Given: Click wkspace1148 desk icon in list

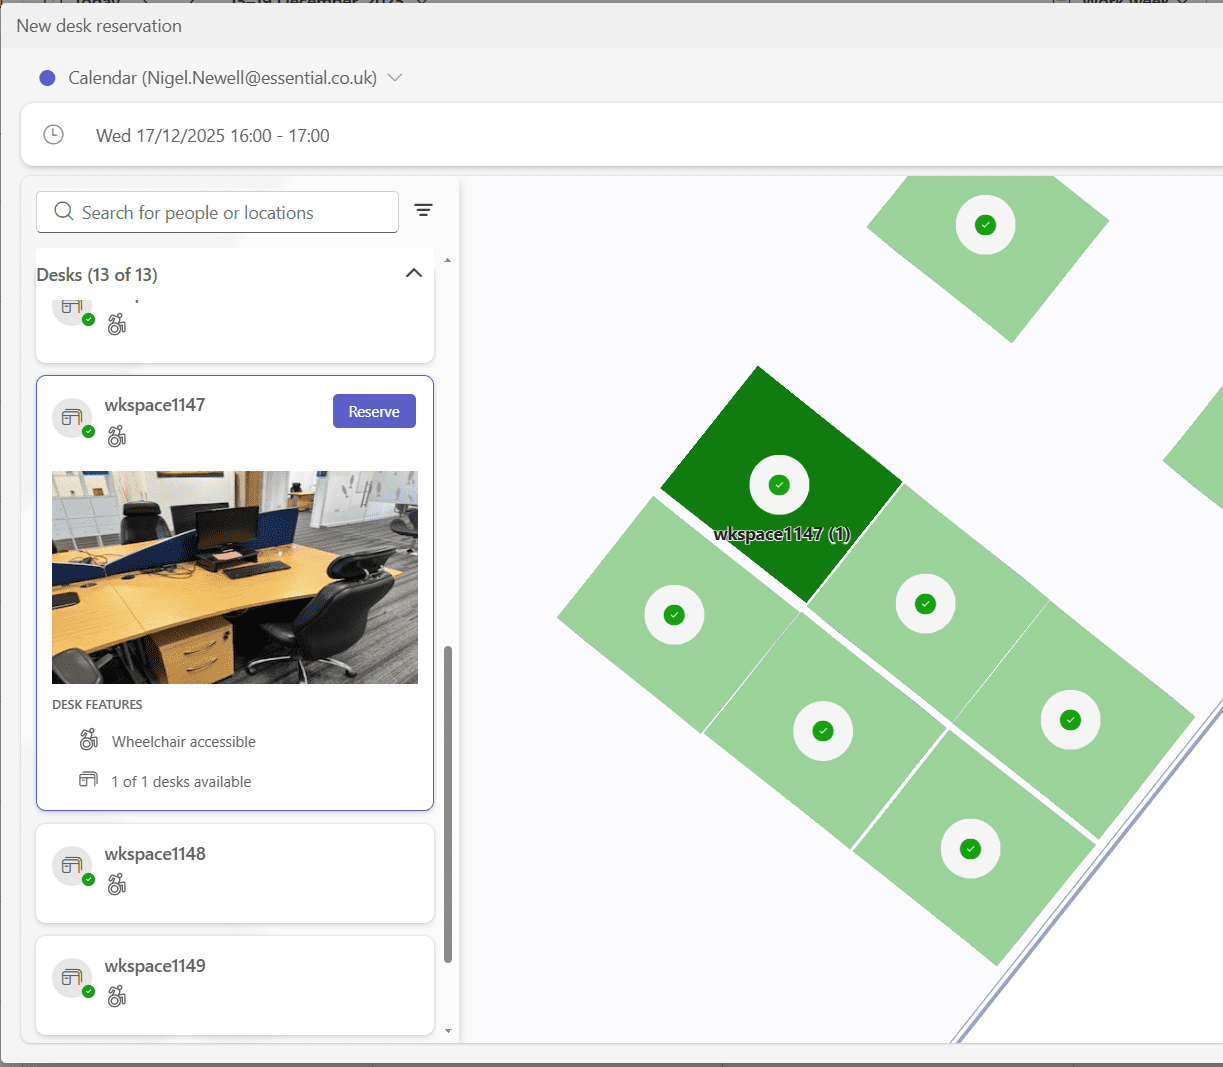Looking at the screenshot, I should pos(72,866).
